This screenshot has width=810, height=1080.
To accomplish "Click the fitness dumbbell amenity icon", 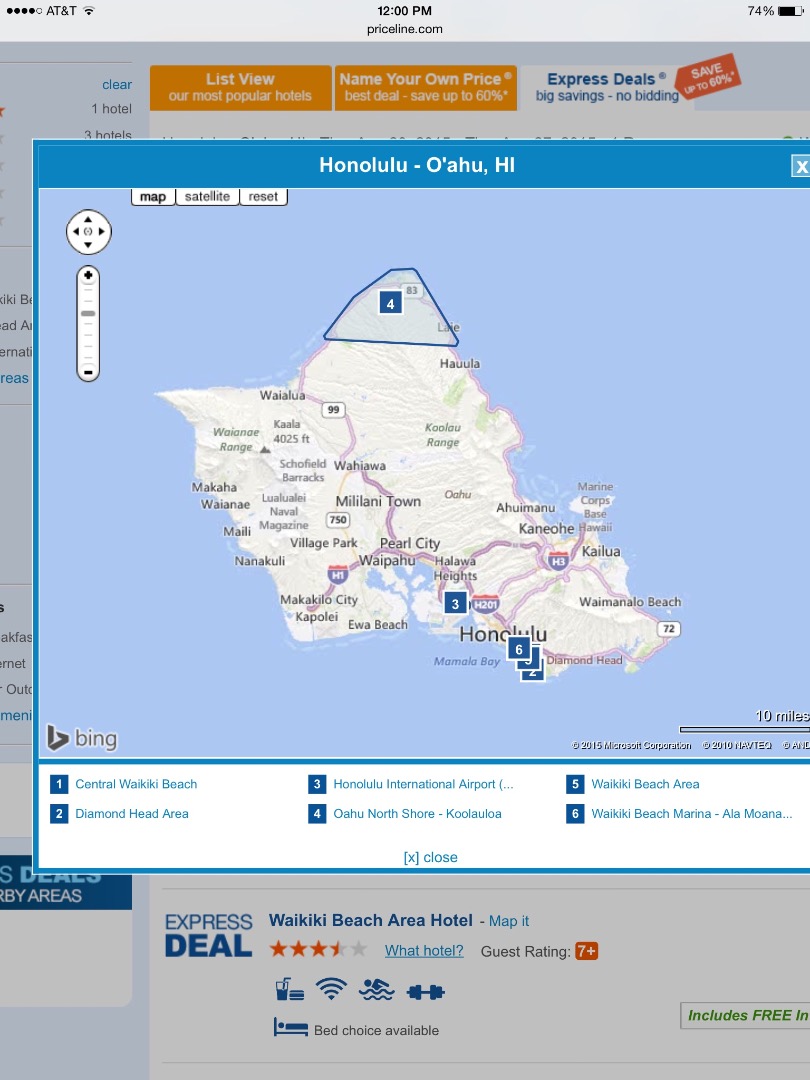I will pyautogui.click(x=426, y=992).
